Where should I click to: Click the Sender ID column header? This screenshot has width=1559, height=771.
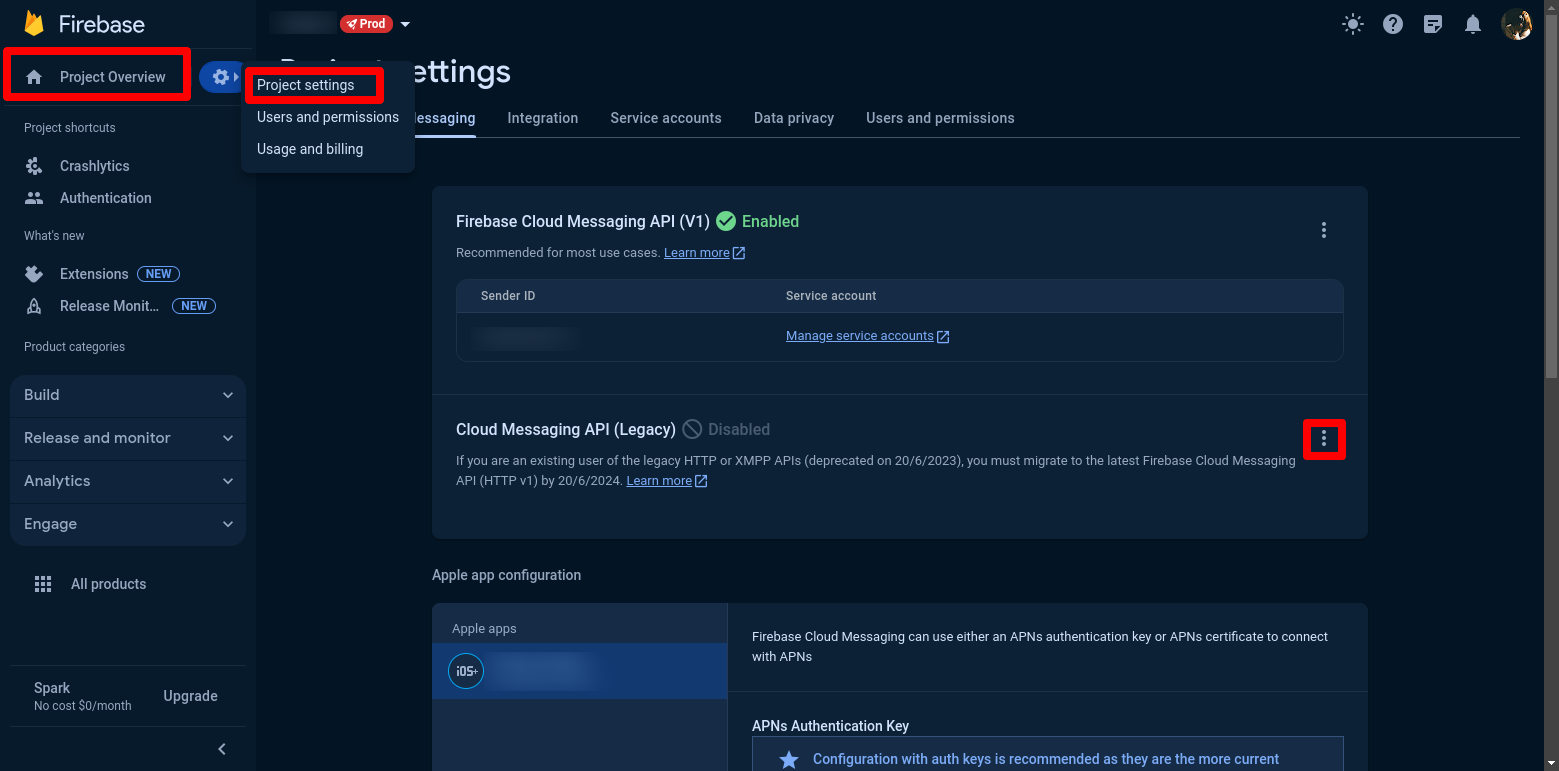click(x=508, y=296)
